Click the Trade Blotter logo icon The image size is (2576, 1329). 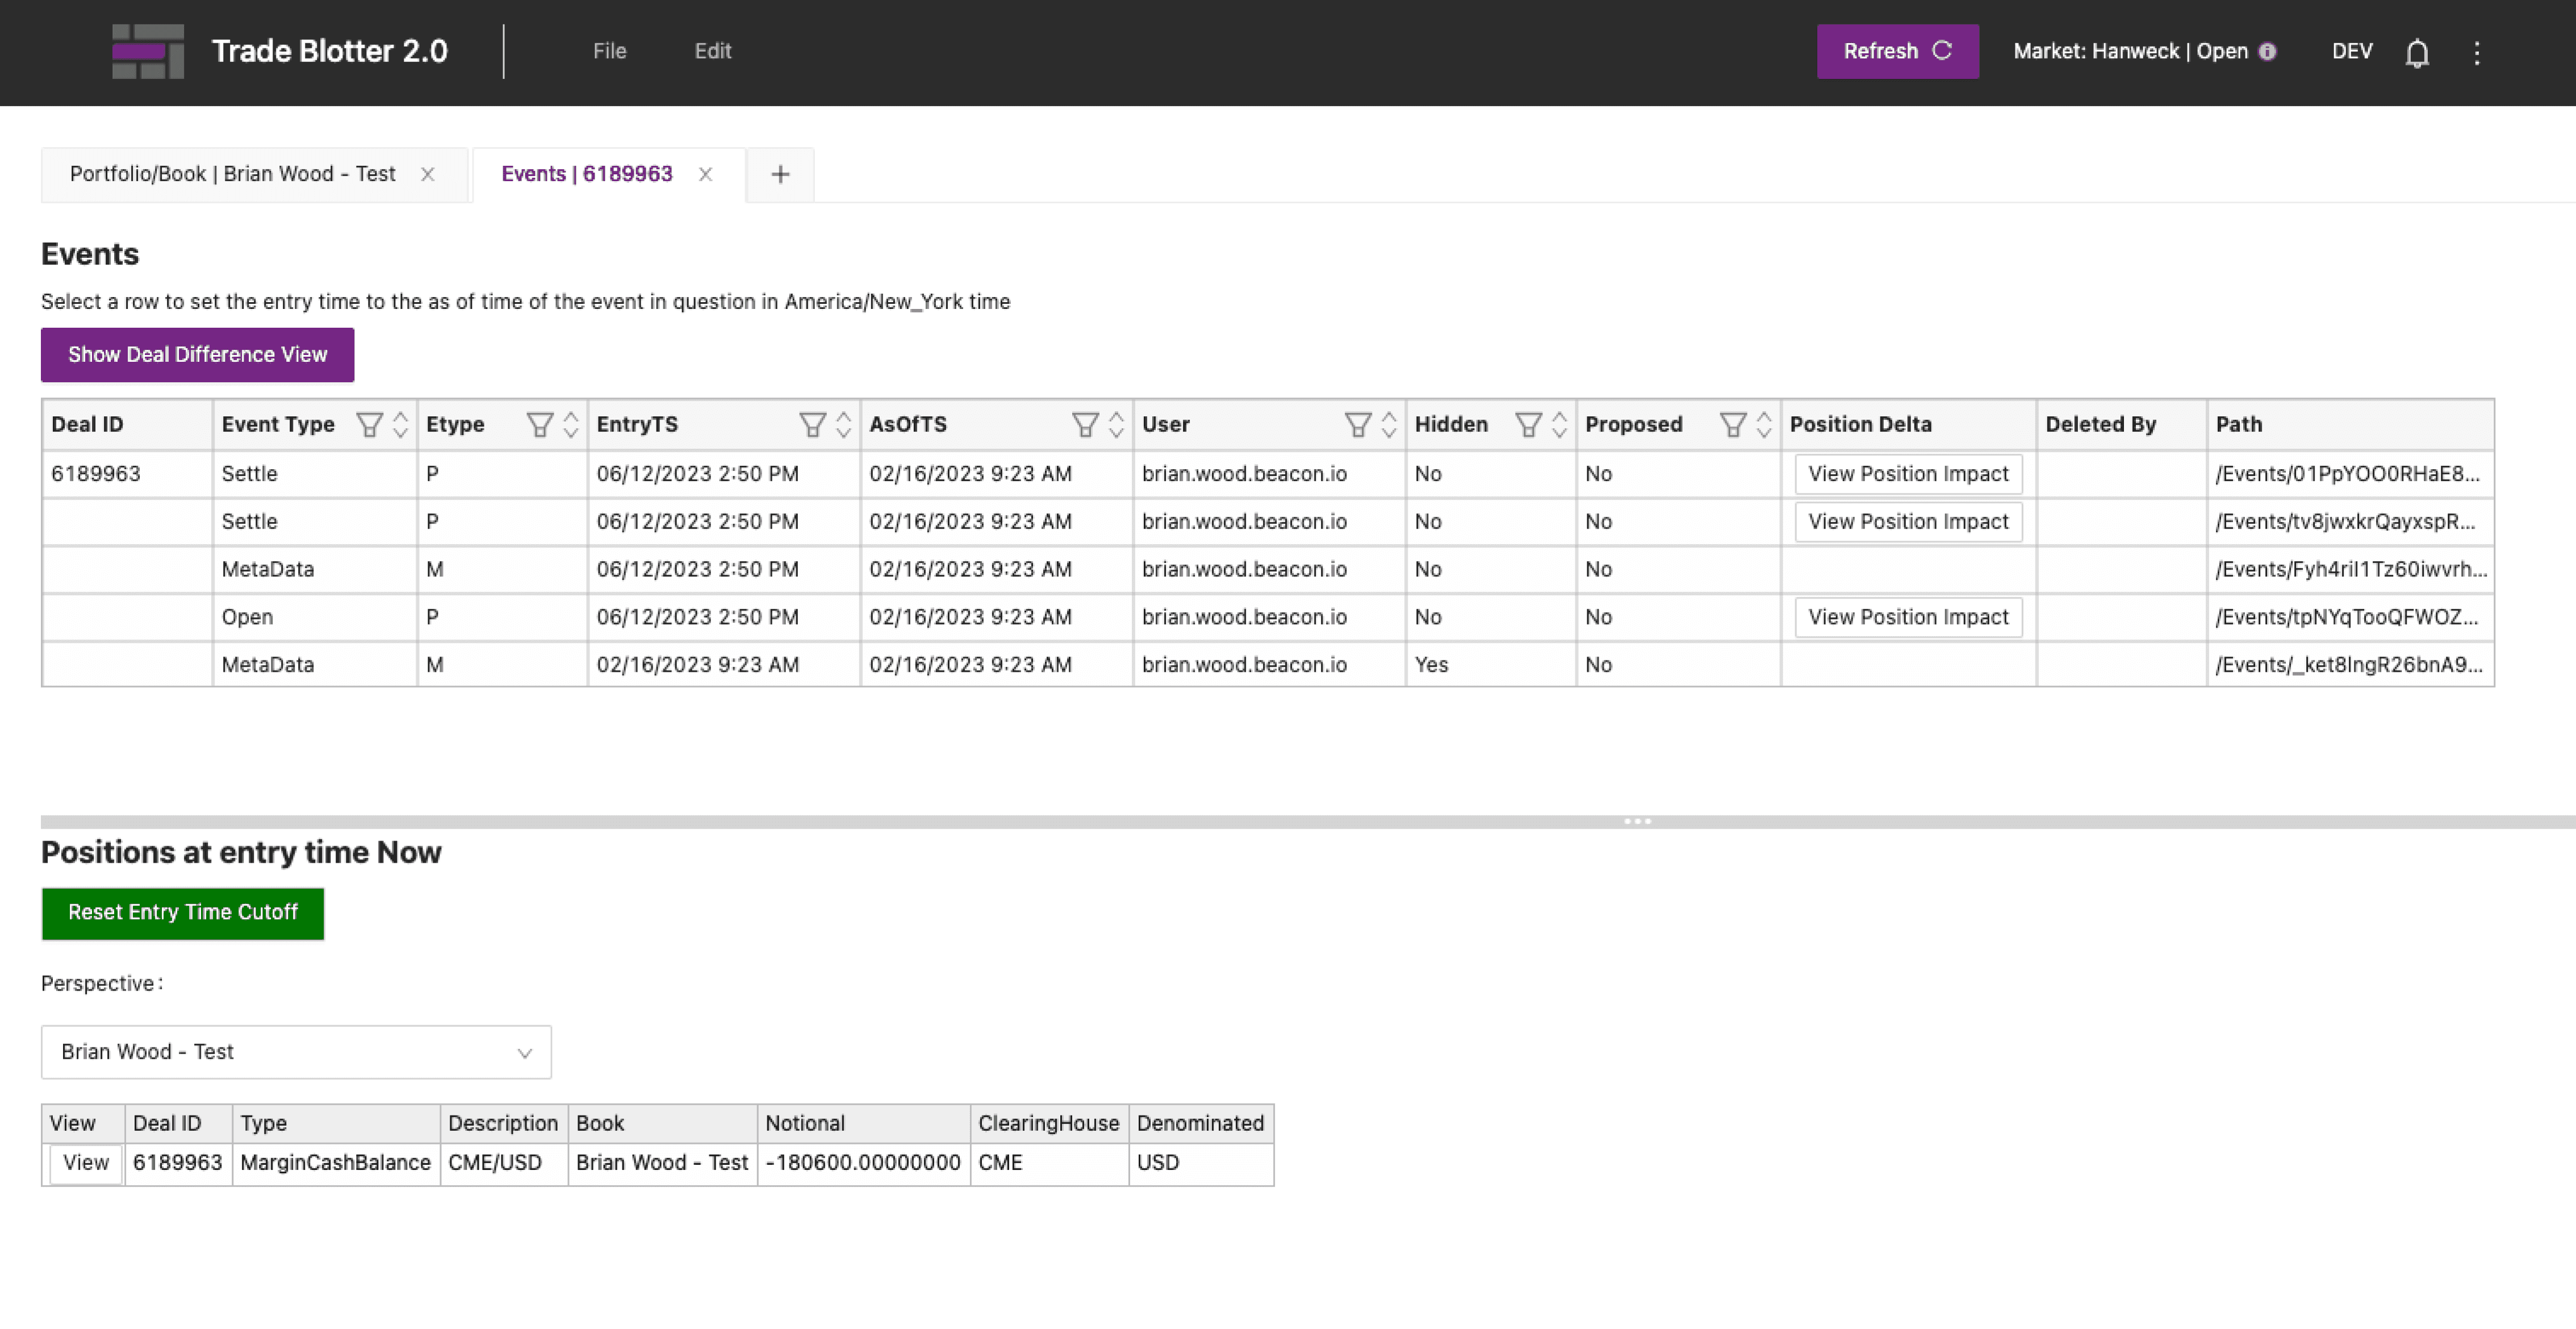[148, 51]
